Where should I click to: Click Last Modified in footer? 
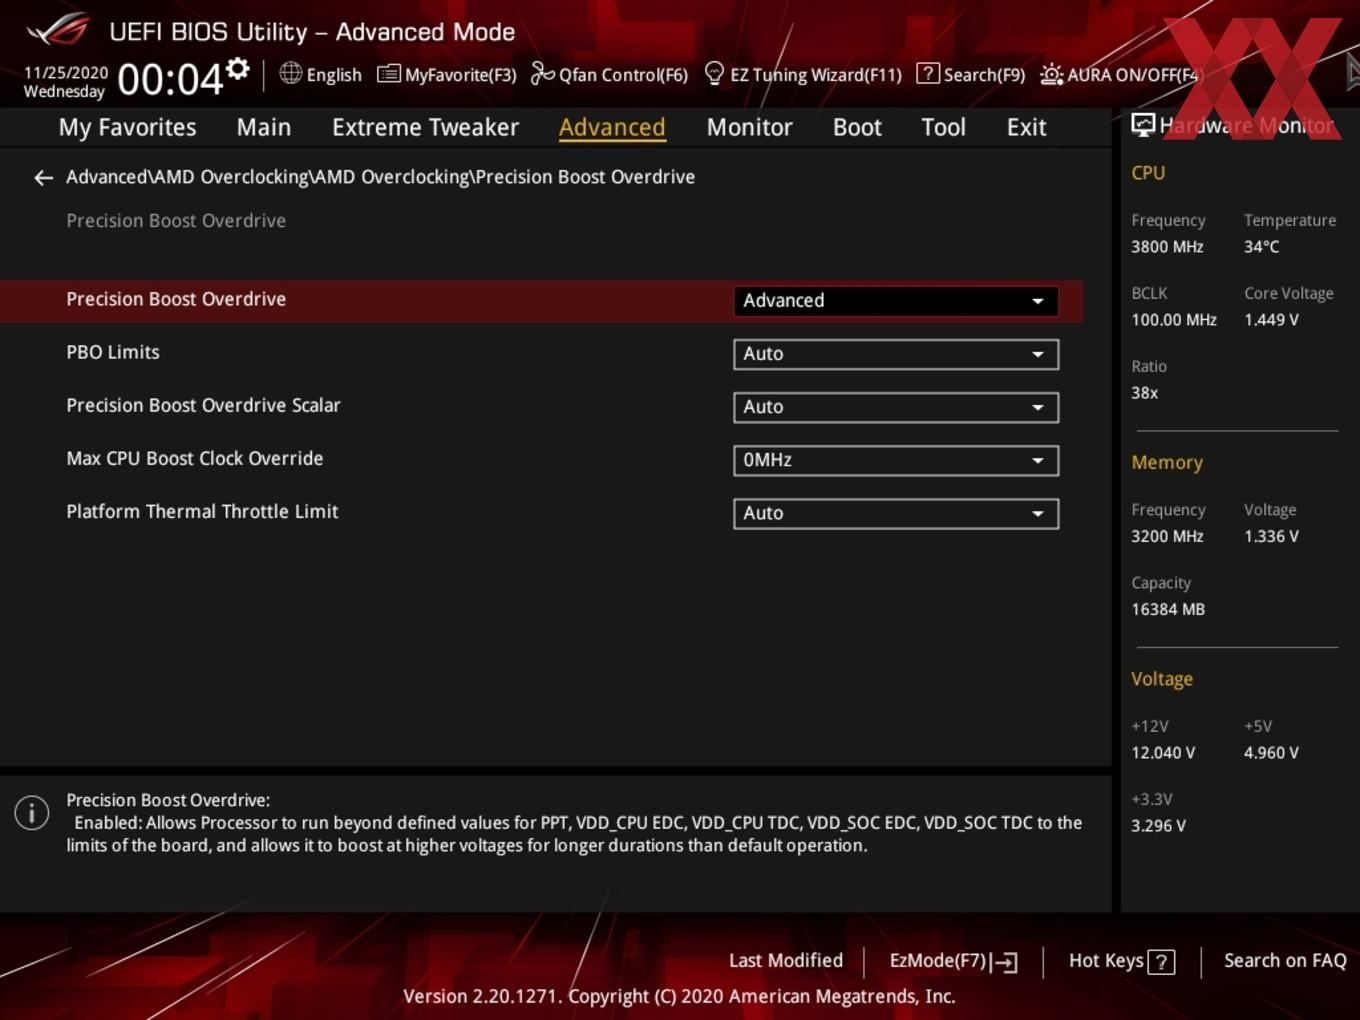(x=786, y=960)
